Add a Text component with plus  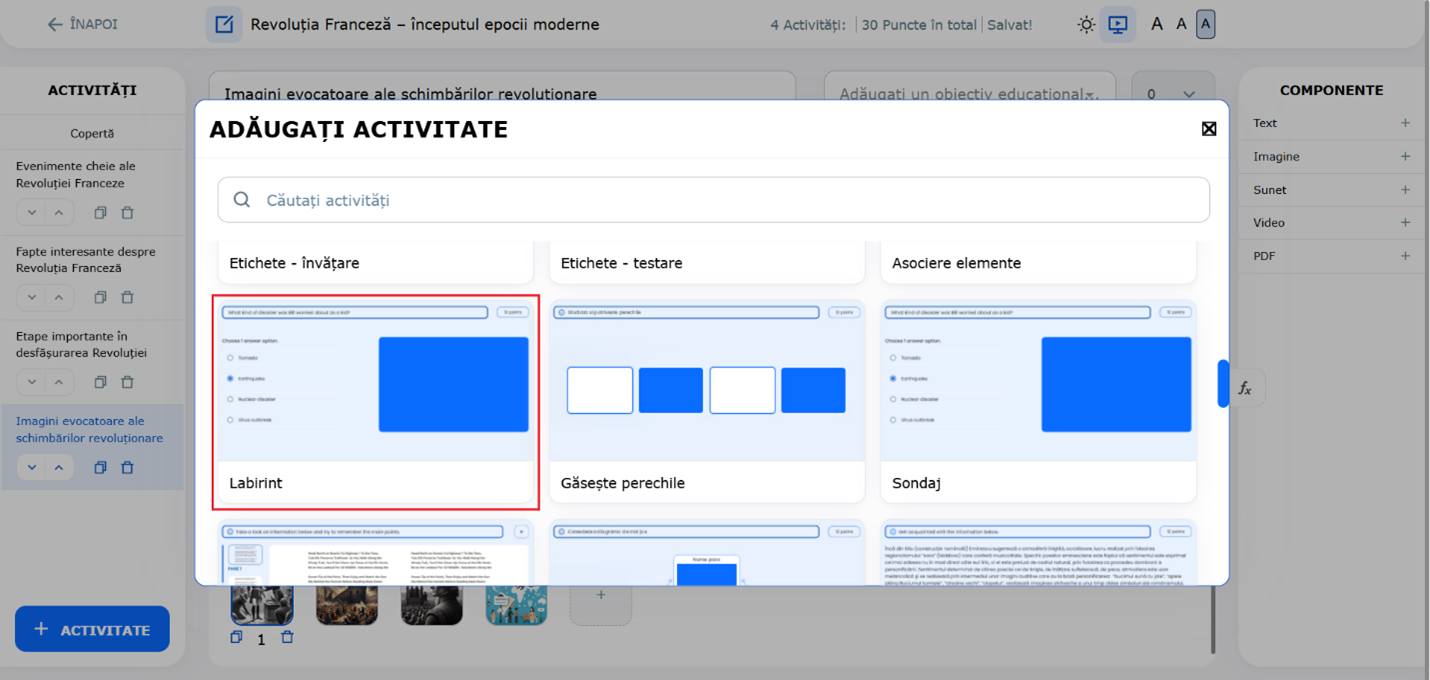[x=1405, y=123]
